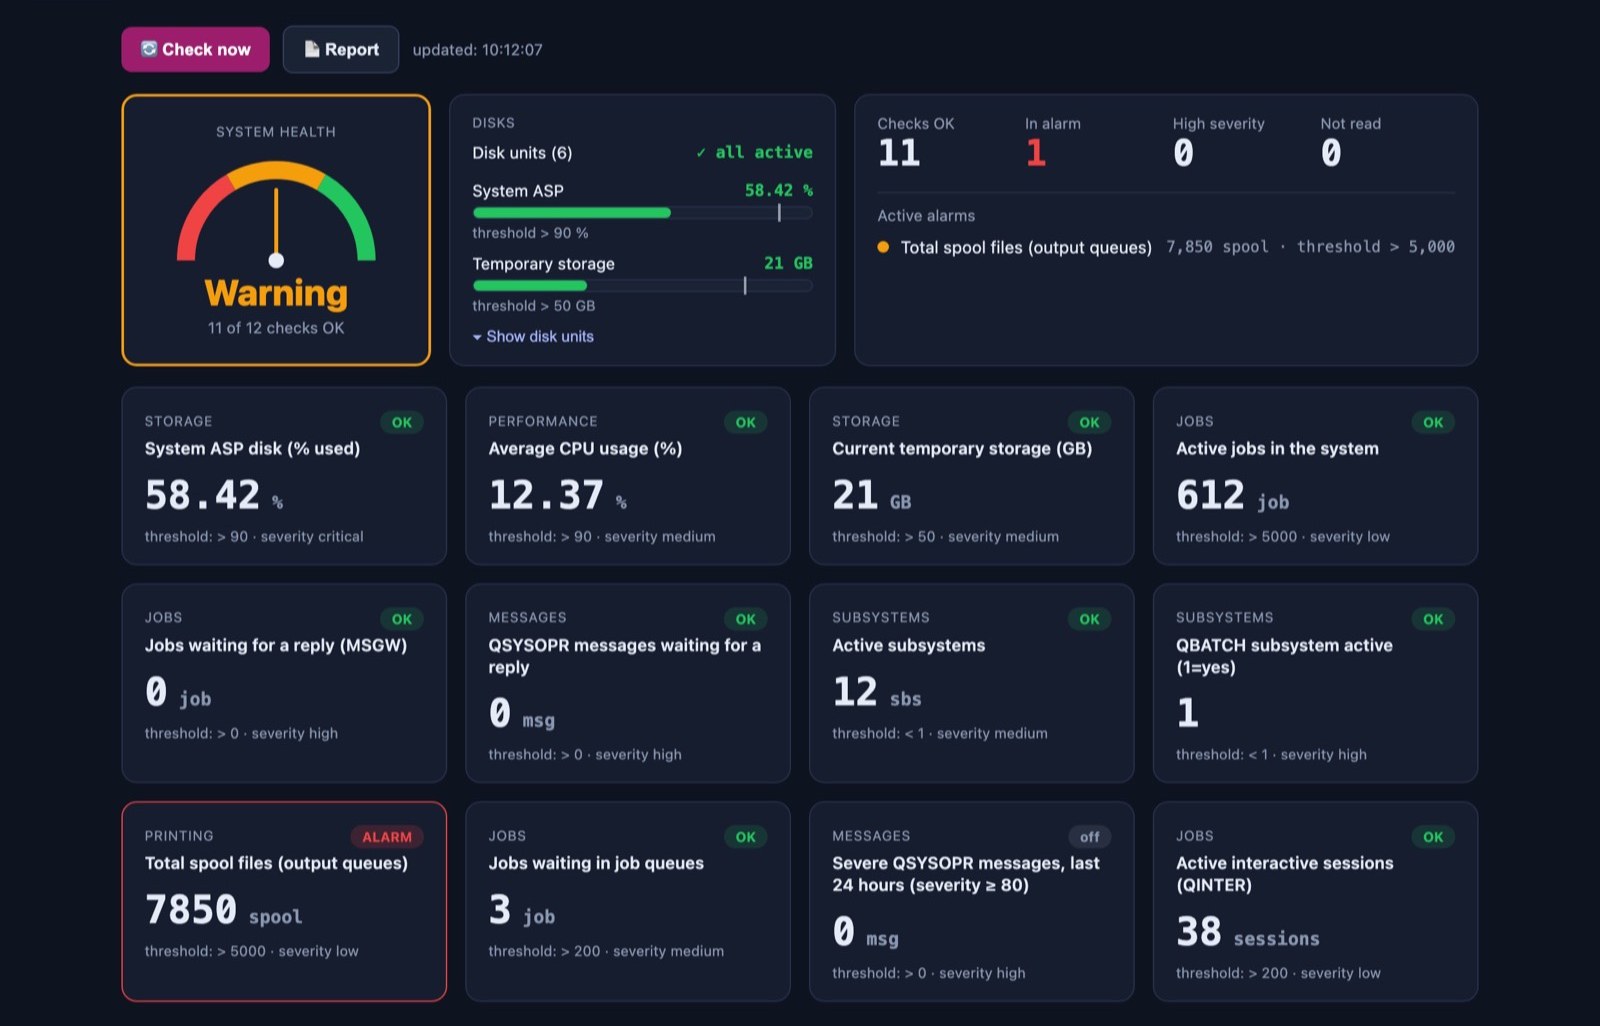Click Jobs waiting for a reply (MSGW) title
The width and height of the screenshot is (1600, 1026).
[276, 645]
